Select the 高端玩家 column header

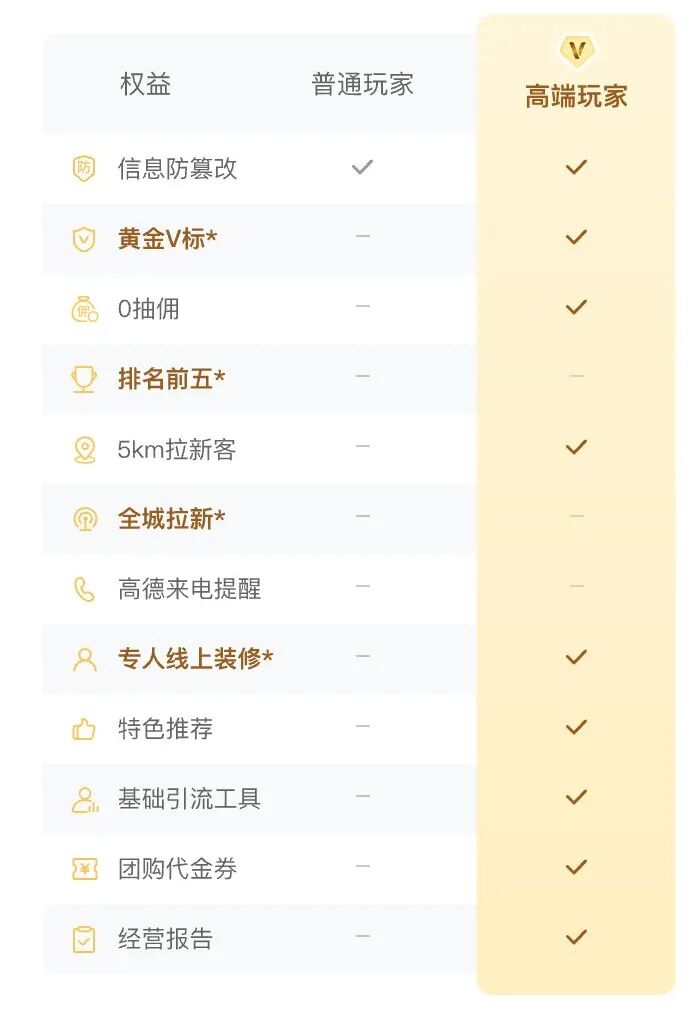point(576,96)
